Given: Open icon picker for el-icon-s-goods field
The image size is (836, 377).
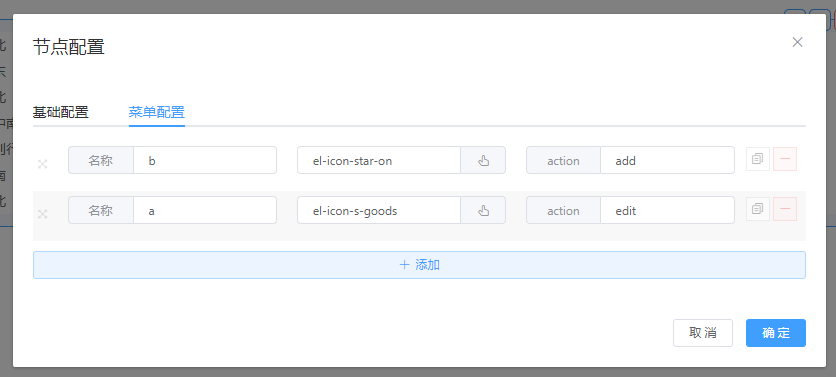Looking at the screenshot, I should (x=483, y=210).
